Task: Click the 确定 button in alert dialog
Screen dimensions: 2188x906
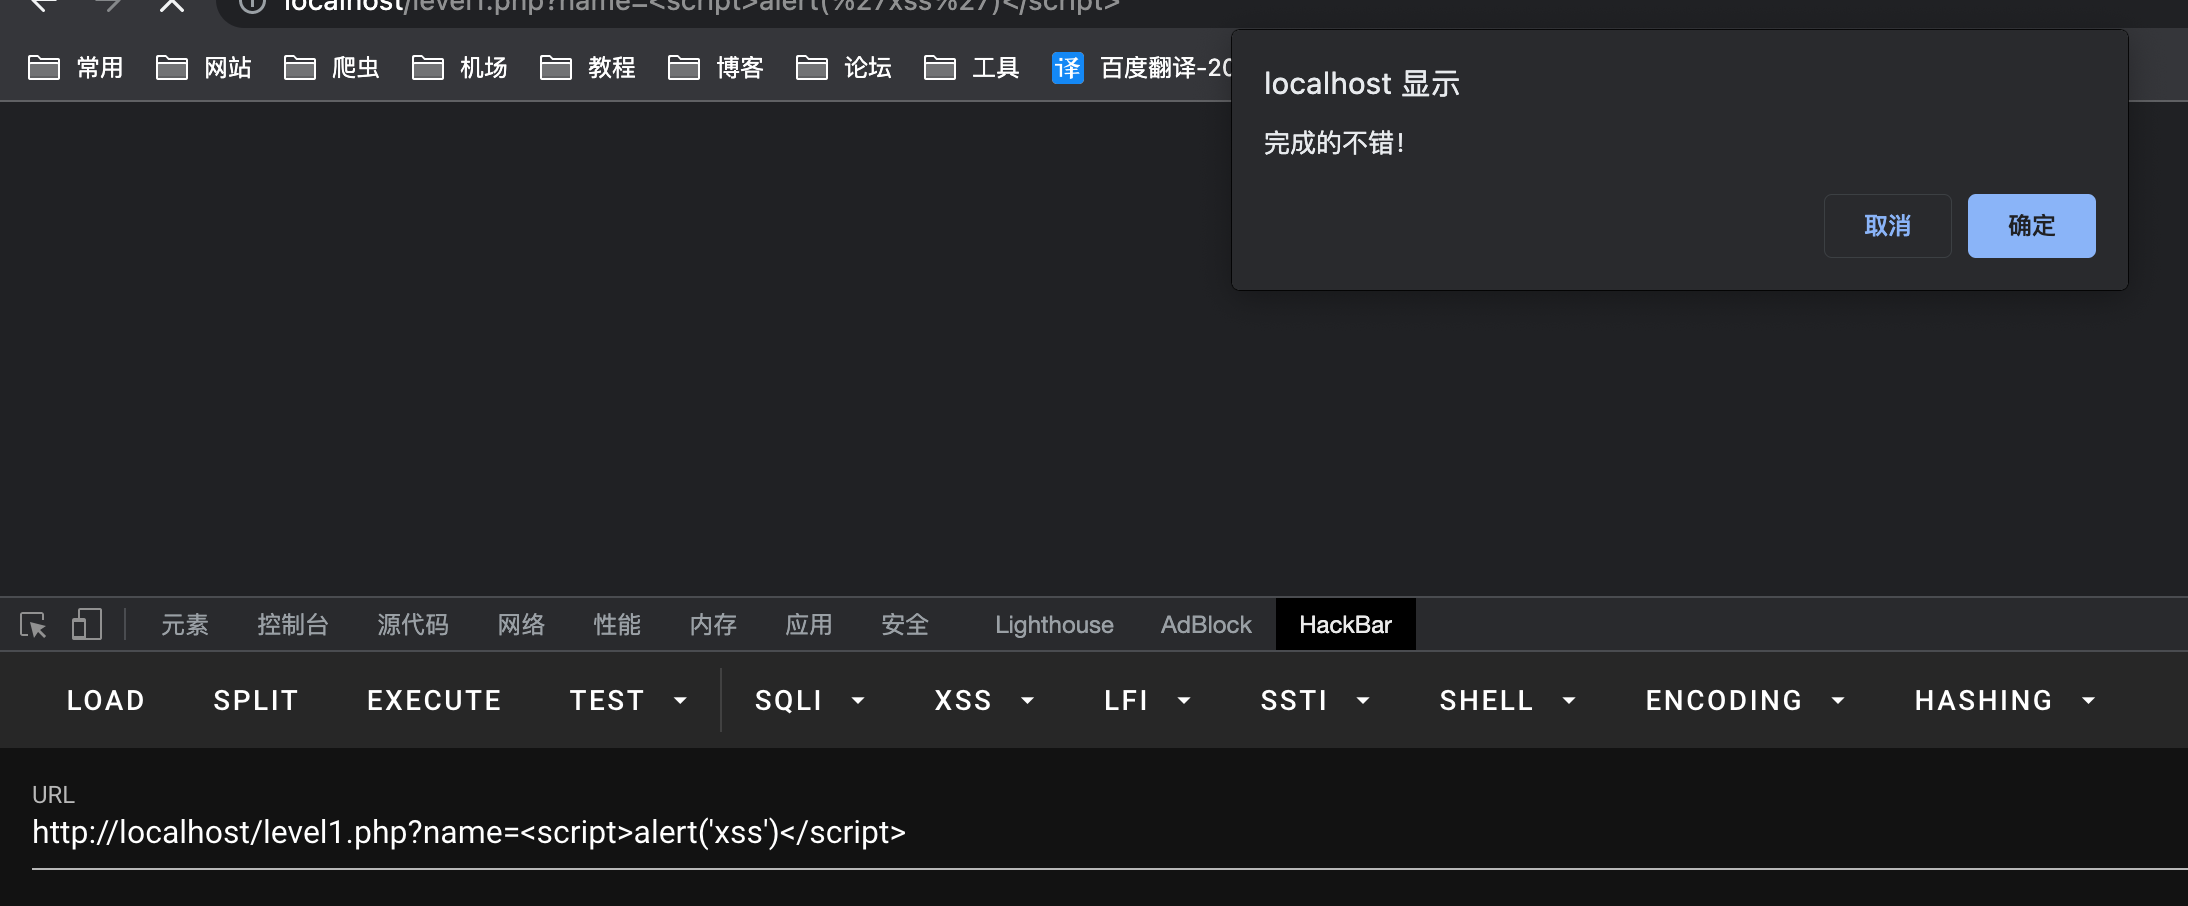Action: pos(2031,226)
